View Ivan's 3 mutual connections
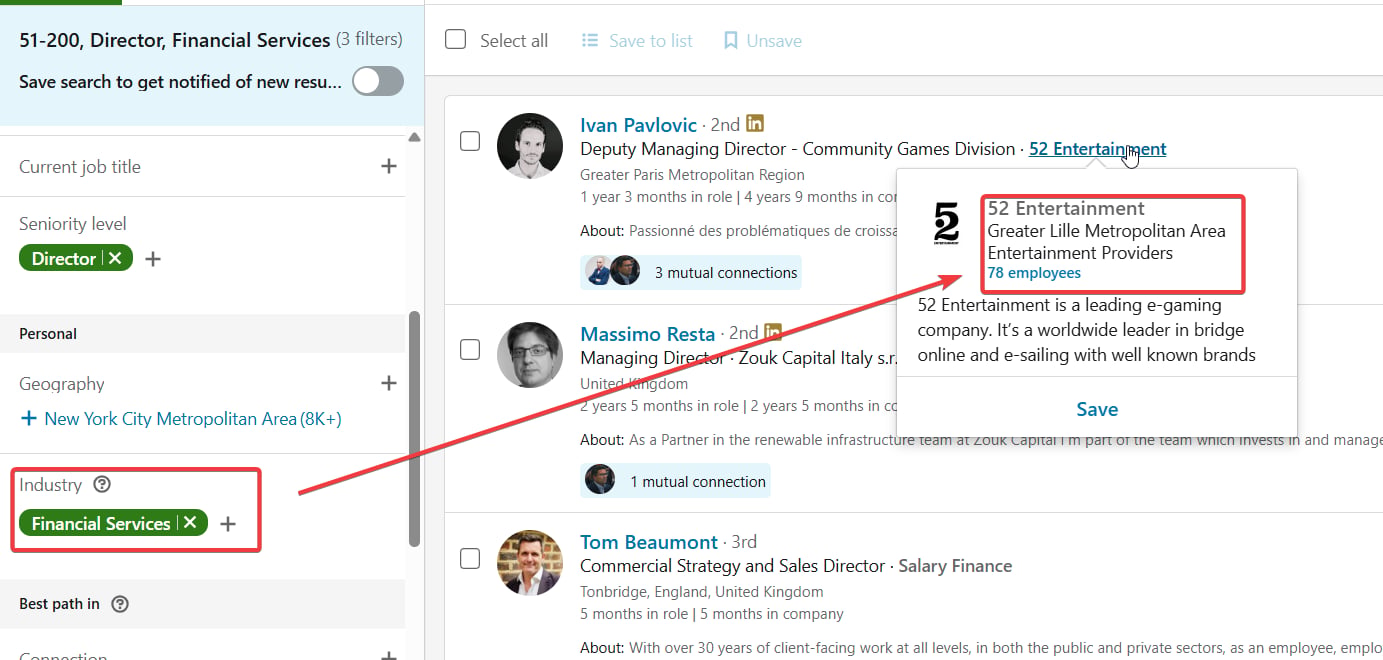The image size is (1383, 660). point(690,272)
